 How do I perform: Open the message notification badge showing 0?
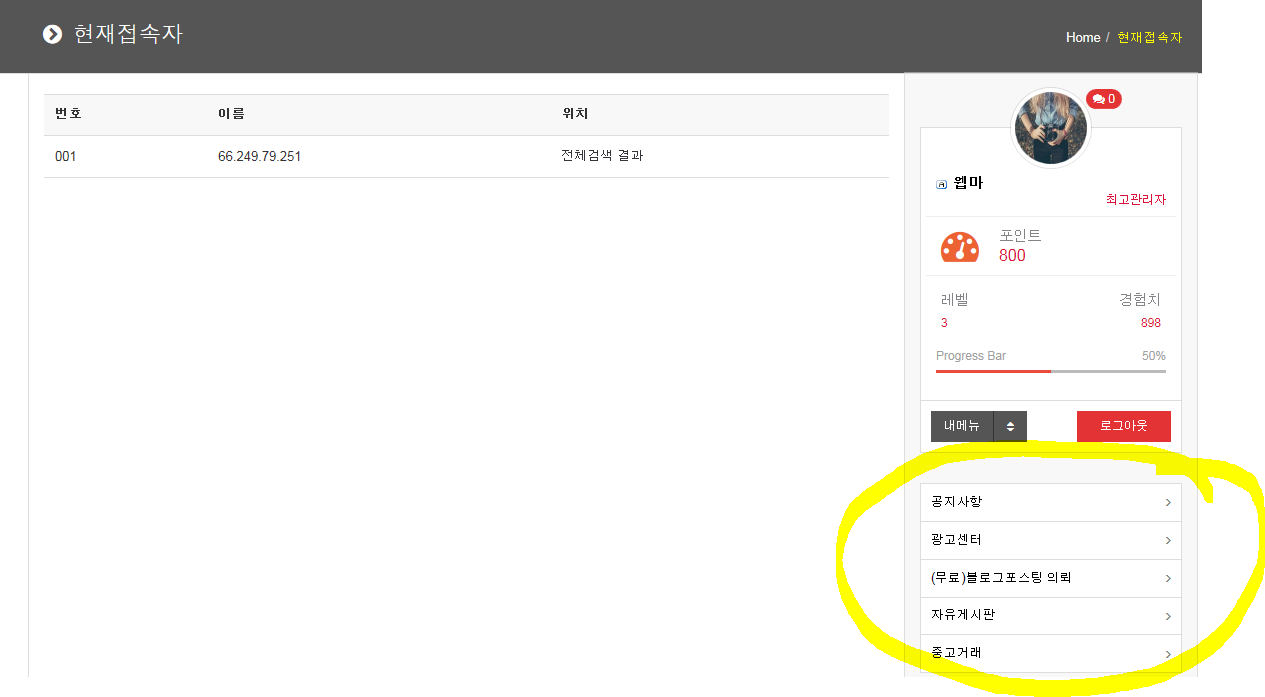1104,99
